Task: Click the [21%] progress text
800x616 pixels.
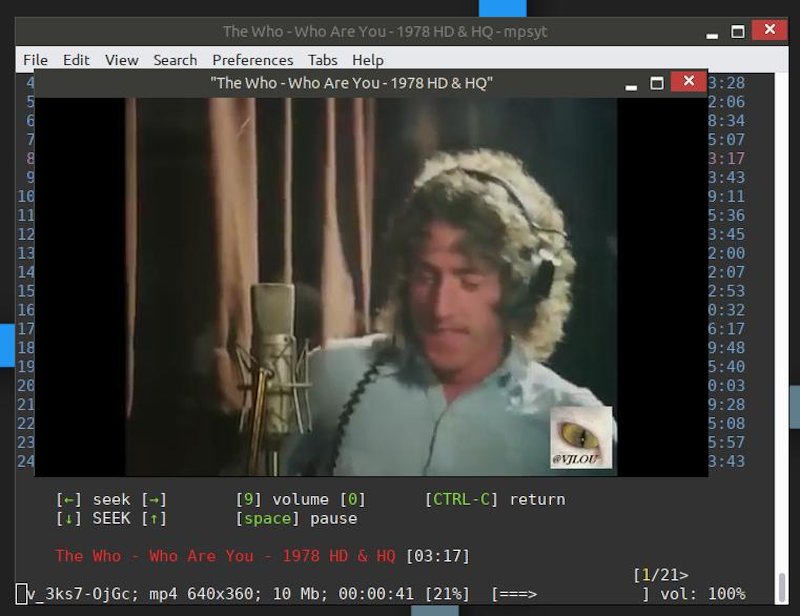Action: pos(447,594)
